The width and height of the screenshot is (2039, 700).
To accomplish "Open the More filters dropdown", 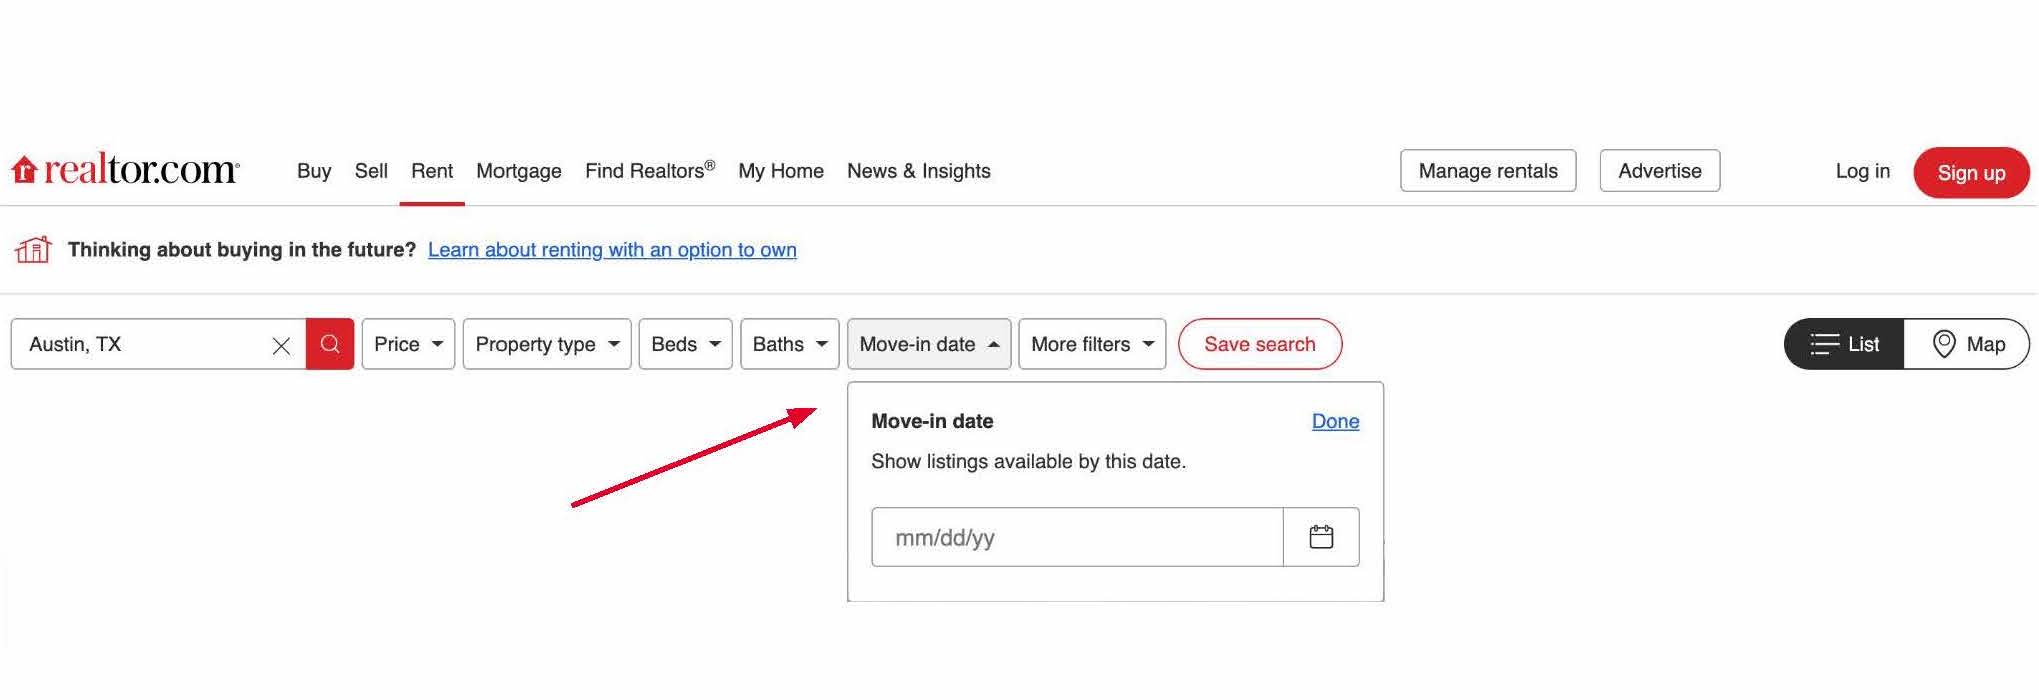I will pyautogui.click(x=1091, y=343).
